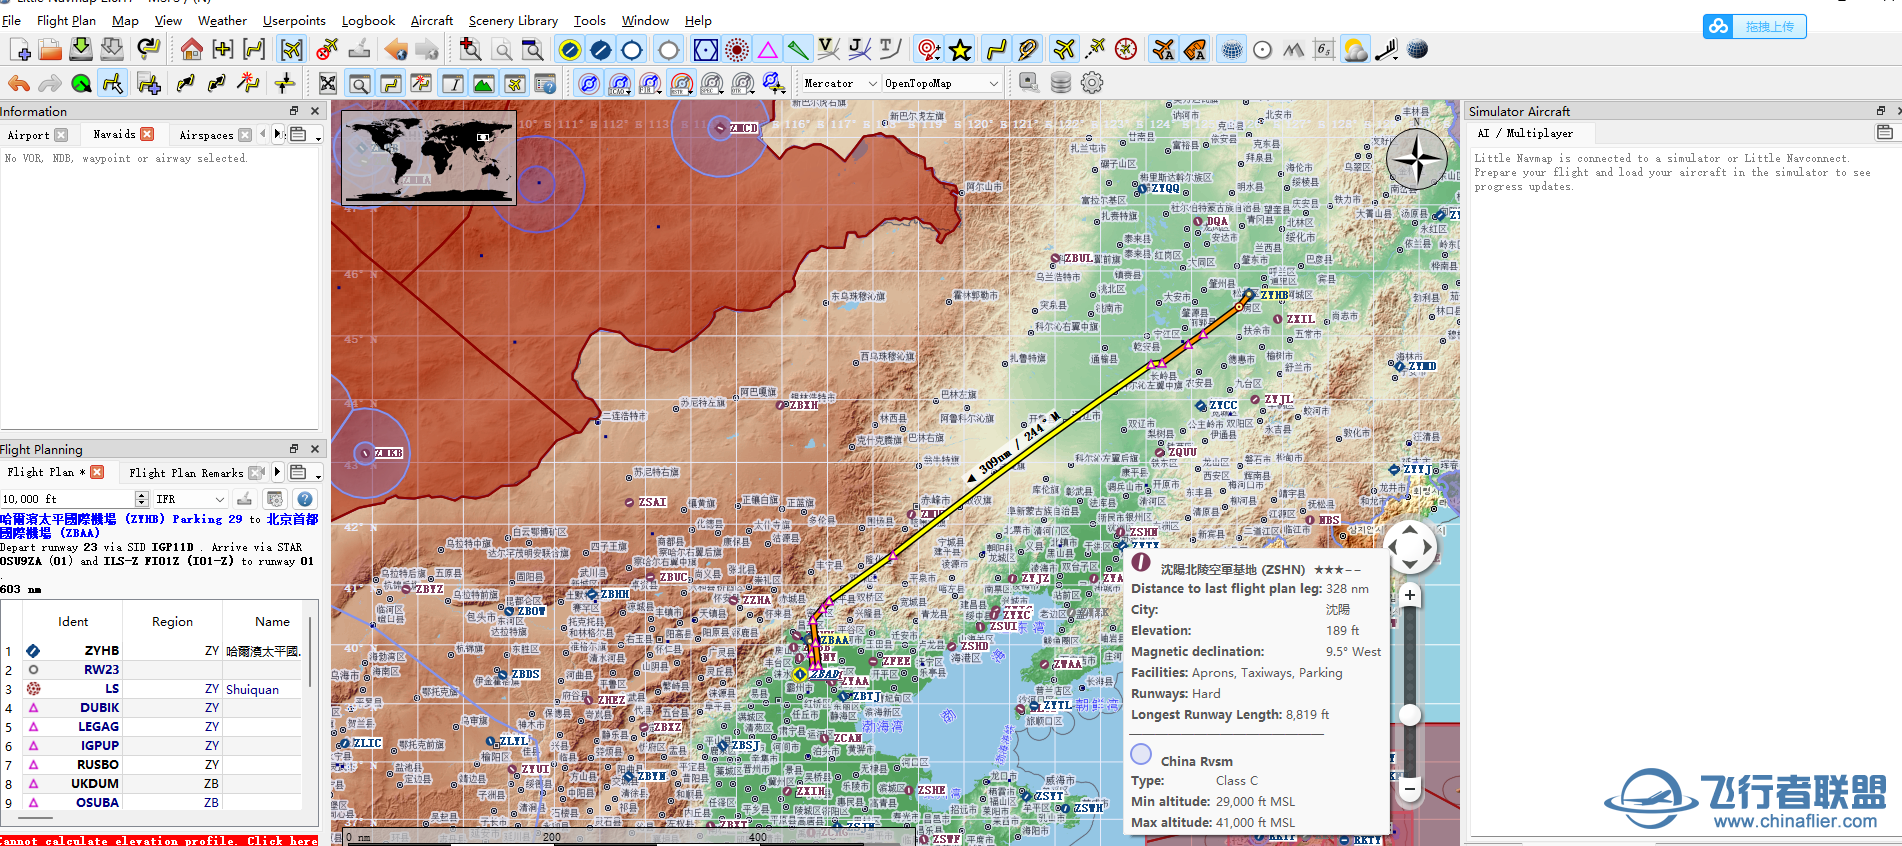The width and height of the screenshot is (1902, 846).
Task: Open IFR flight rules dropdown
Action: click(191, 499)
